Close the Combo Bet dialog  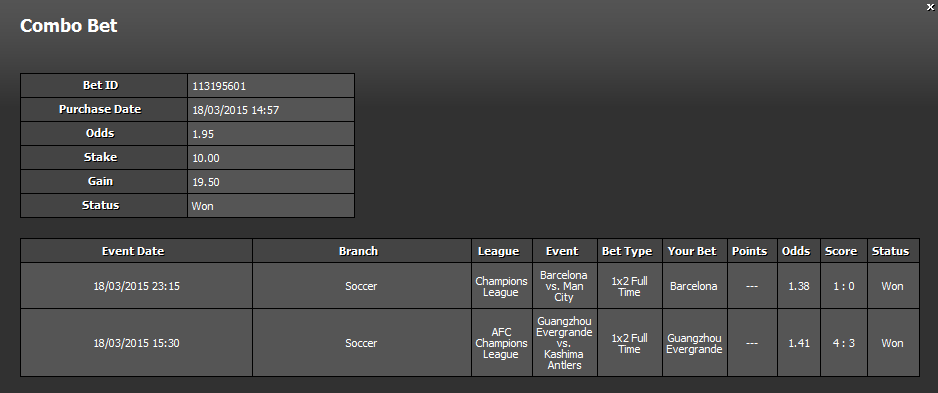[x=930, y=7]
